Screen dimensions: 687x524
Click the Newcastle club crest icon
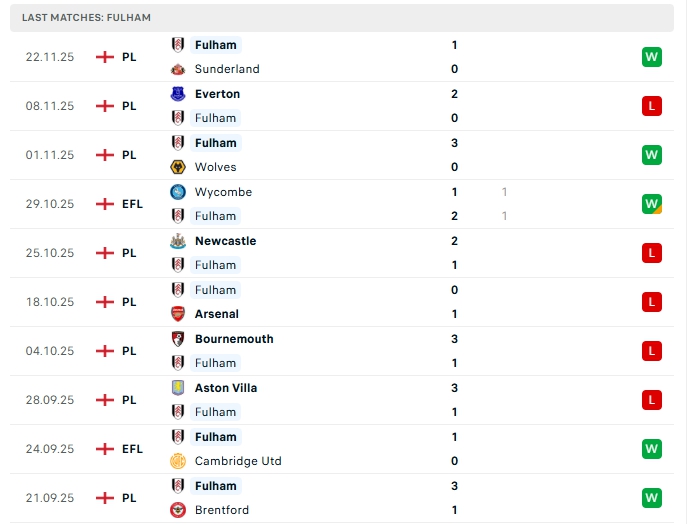pos(178,241)
